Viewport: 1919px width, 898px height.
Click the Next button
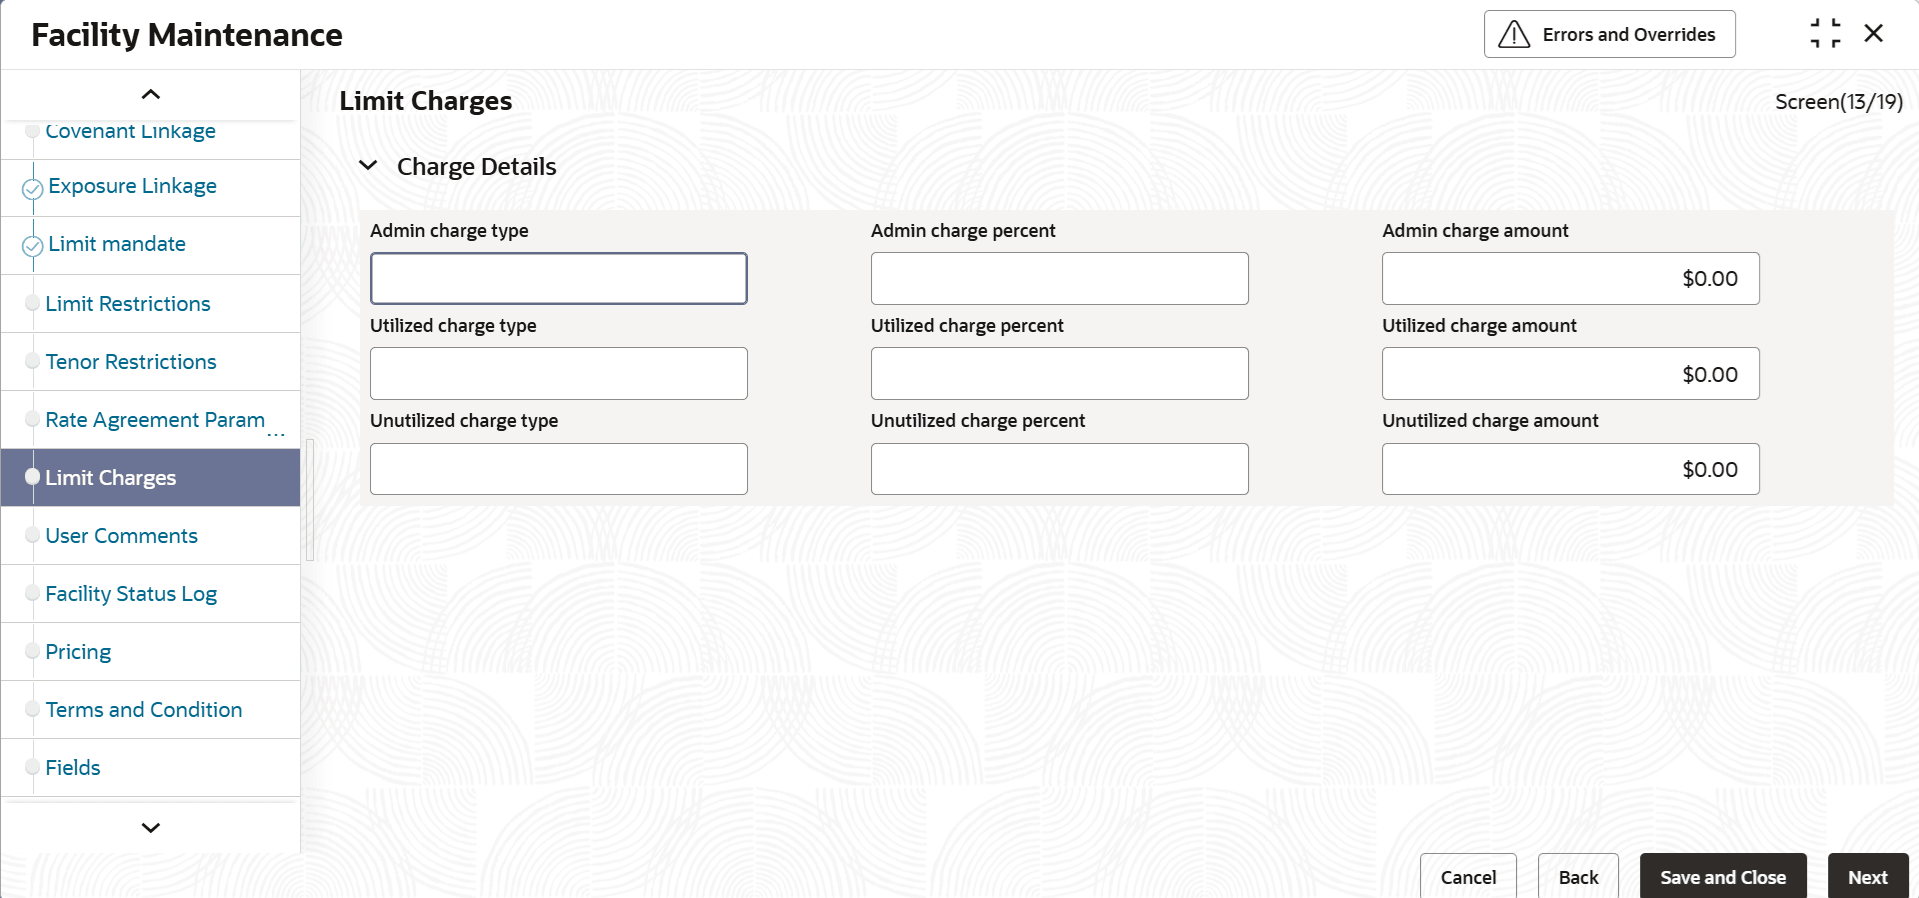1867,877
